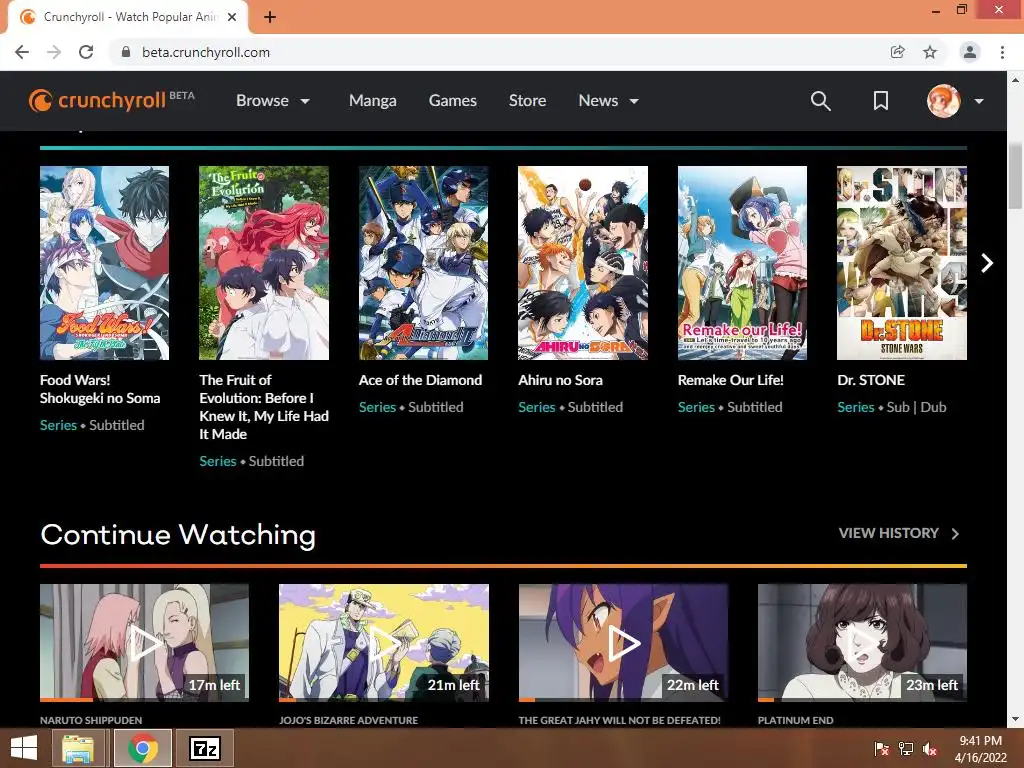1024x768 pixels.
Task: Click the browser back arrow
Action: [x=22, y=52]
